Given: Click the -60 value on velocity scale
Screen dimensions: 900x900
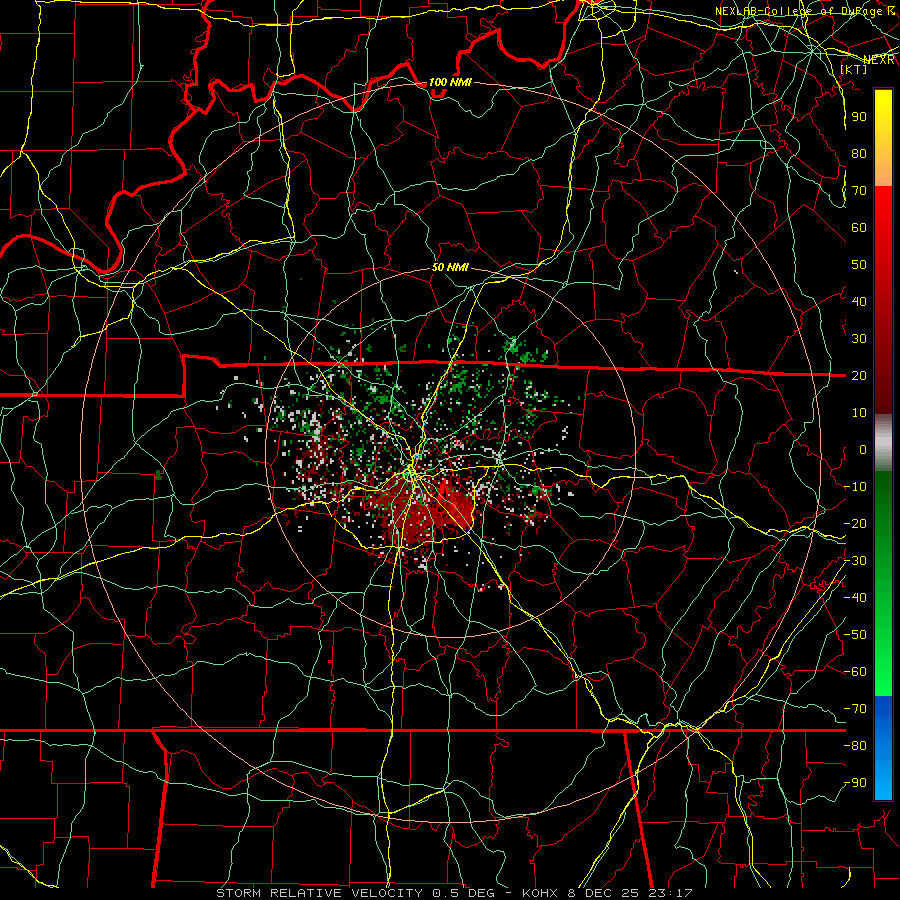Looking at the screenshot, I should (855, 672).
